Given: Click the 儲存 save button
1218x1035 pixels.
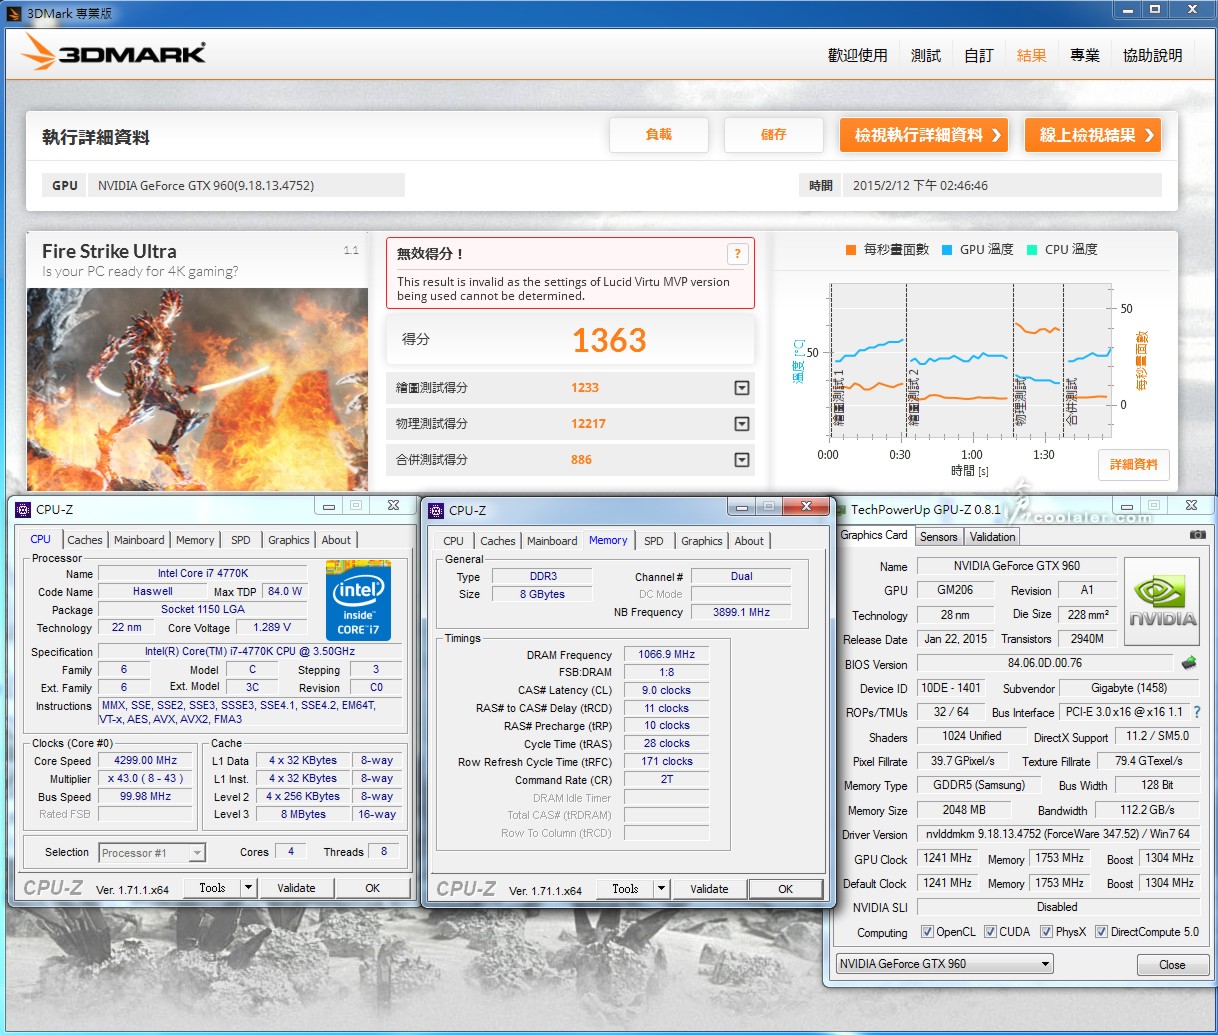Looking at the screenshot, I should (x=774, y=135).
